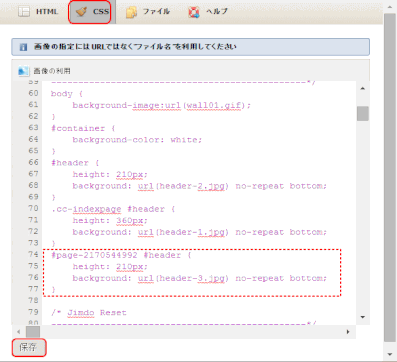This screenshot has width=397, height=362.
Task: Click the image filename notice text
Action: 135,47
